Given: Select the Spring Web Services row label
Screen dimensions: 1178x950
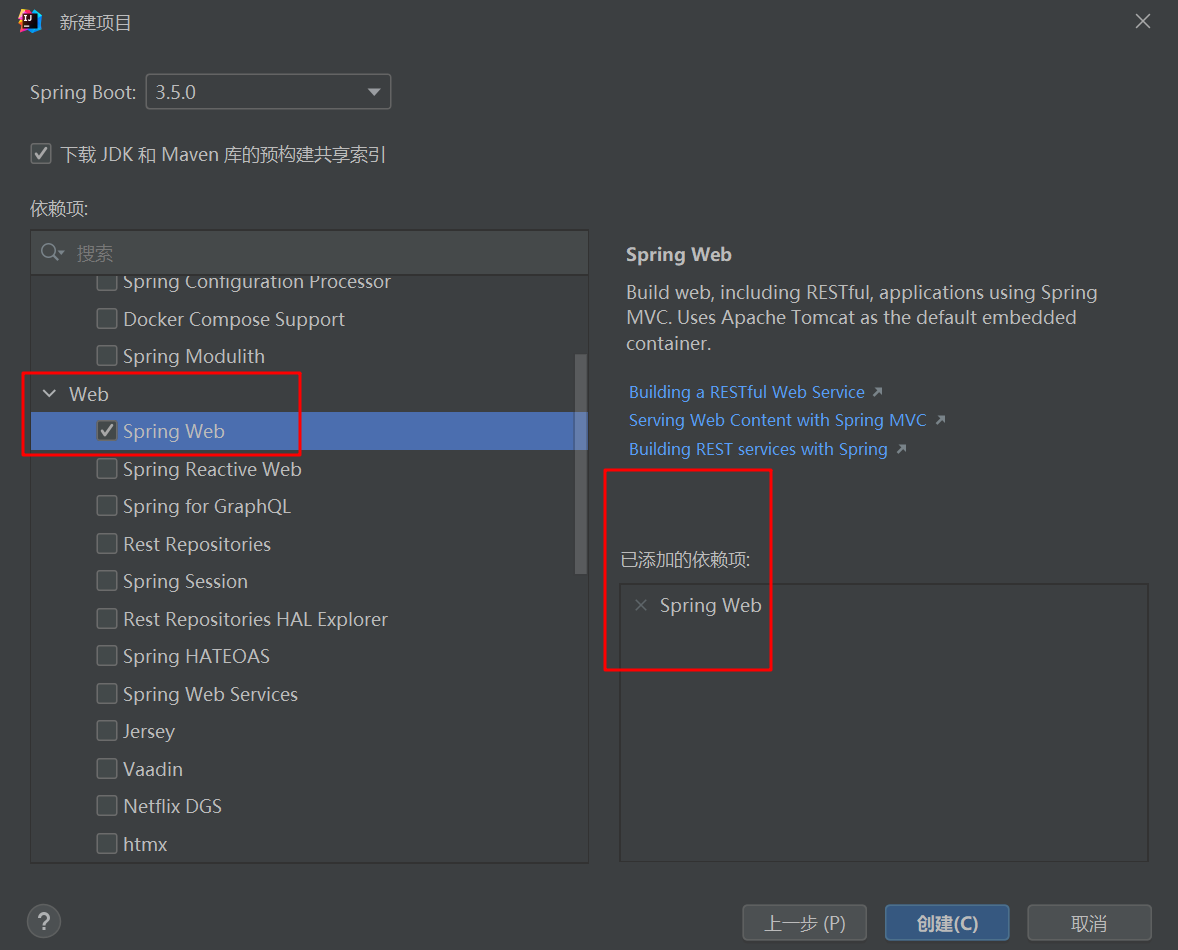Looking at the screenshot, I should click(210, 695).
